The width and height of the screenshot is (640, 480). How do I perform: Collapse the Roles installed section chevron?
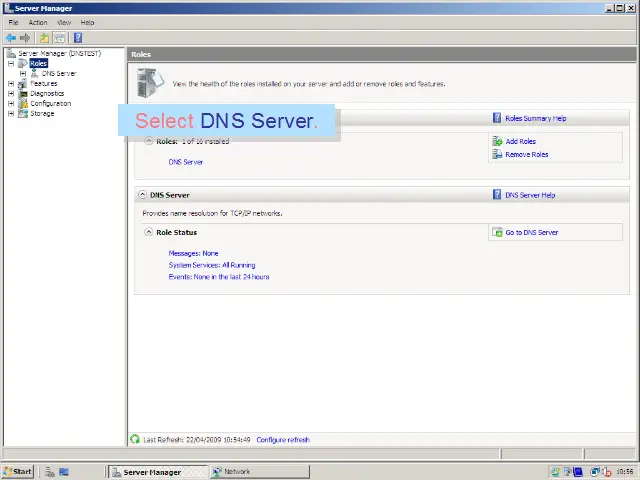[x=149, y=141]
